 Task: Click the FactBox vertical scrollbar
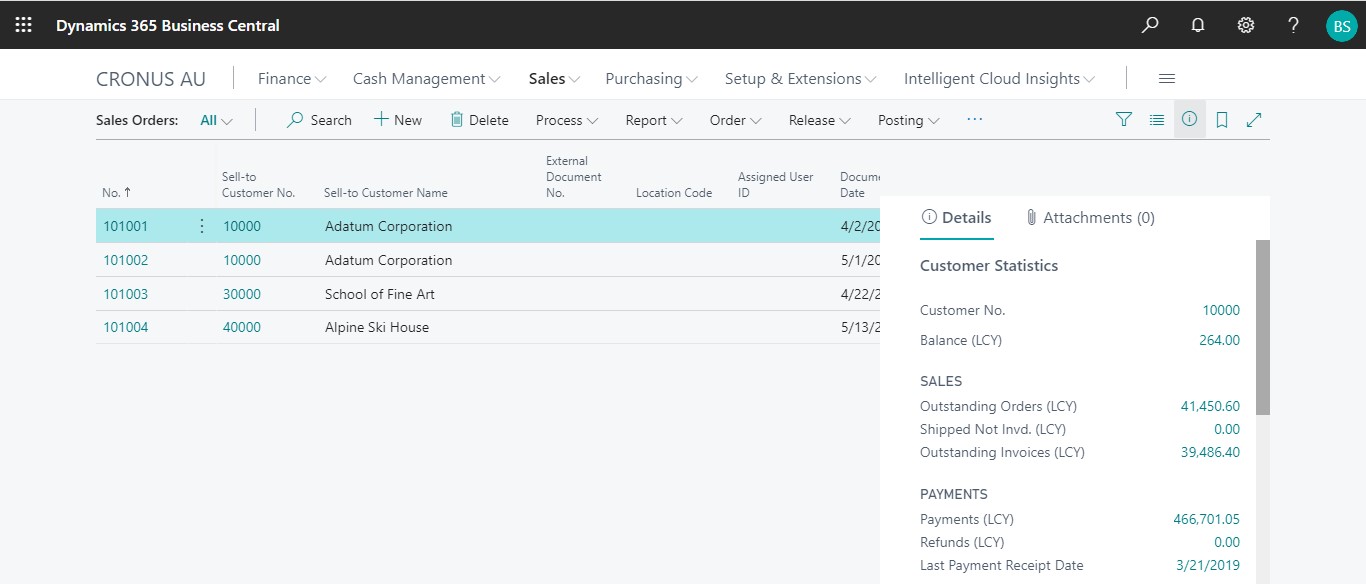pyautogui.click(x=1262, y=328)
